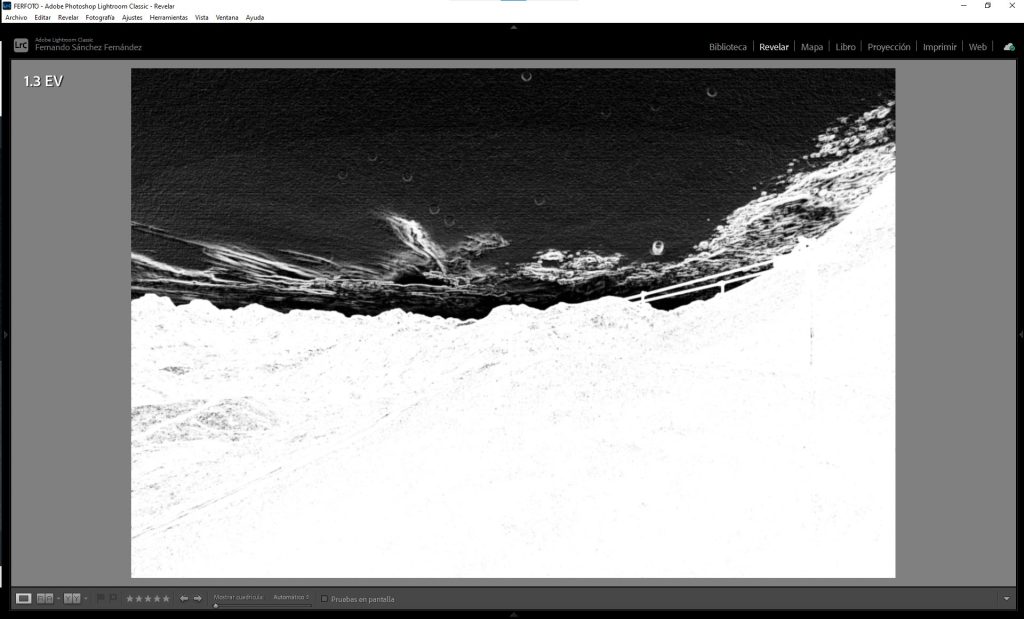Screen dimensions: 1024x619
Task: Open the Ventana menu
Action: click(x=227, y=18)
